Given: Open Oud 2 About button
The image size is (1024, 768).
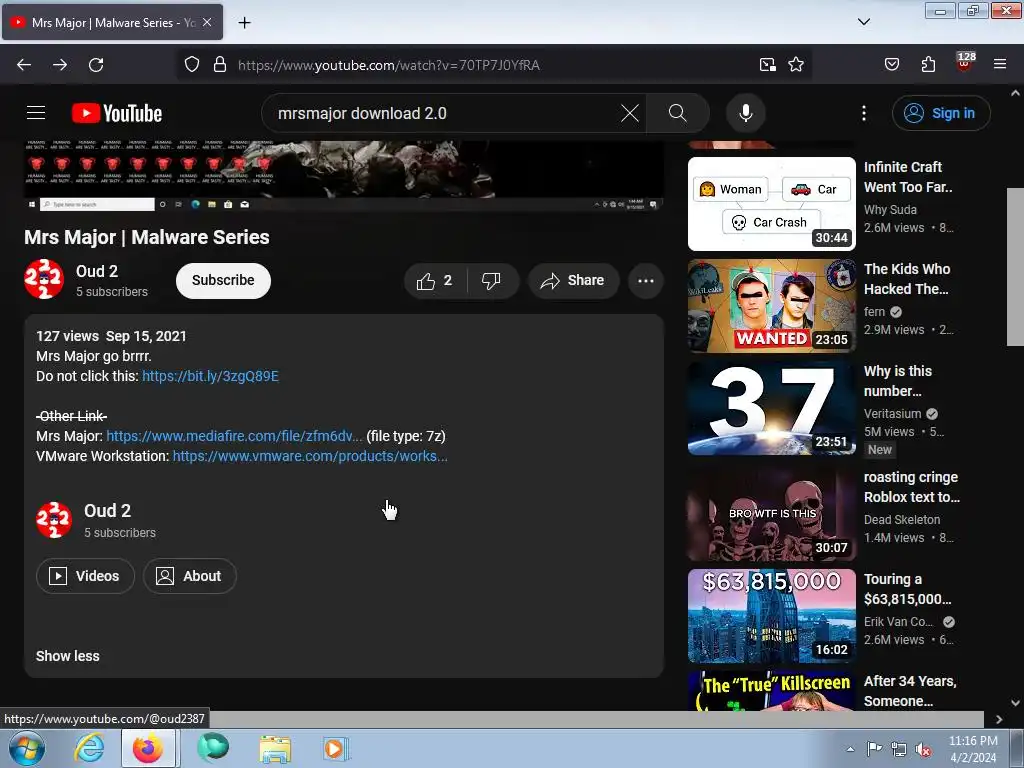Looking at the screenshot, I should pos(189,576).
